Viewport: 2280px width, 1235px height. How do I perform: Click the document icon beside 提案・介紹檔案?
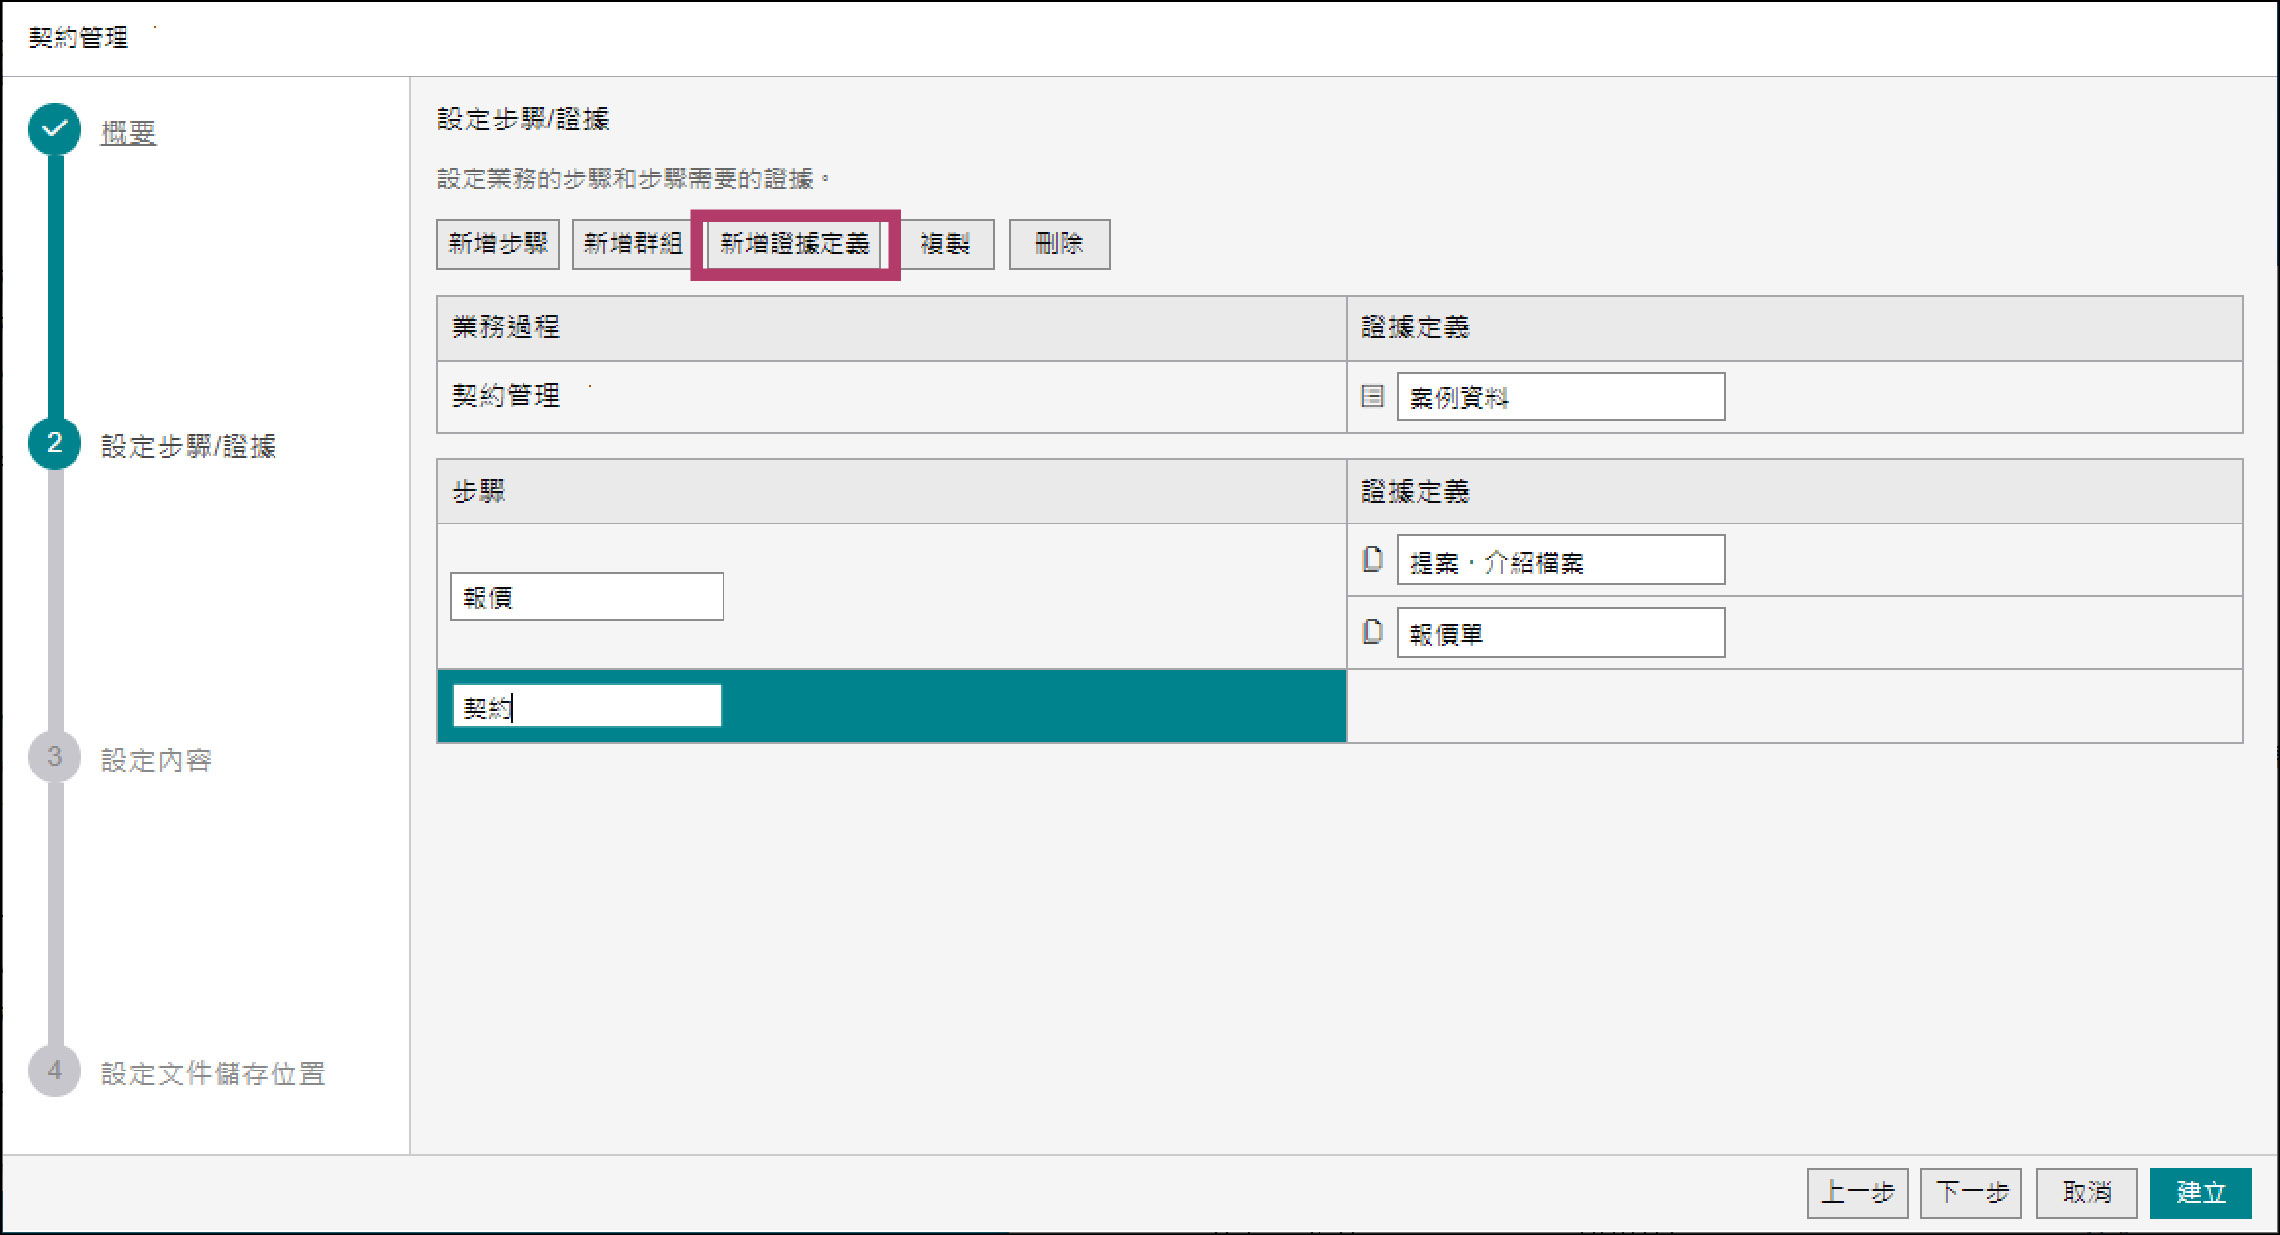click(1372, 559)
